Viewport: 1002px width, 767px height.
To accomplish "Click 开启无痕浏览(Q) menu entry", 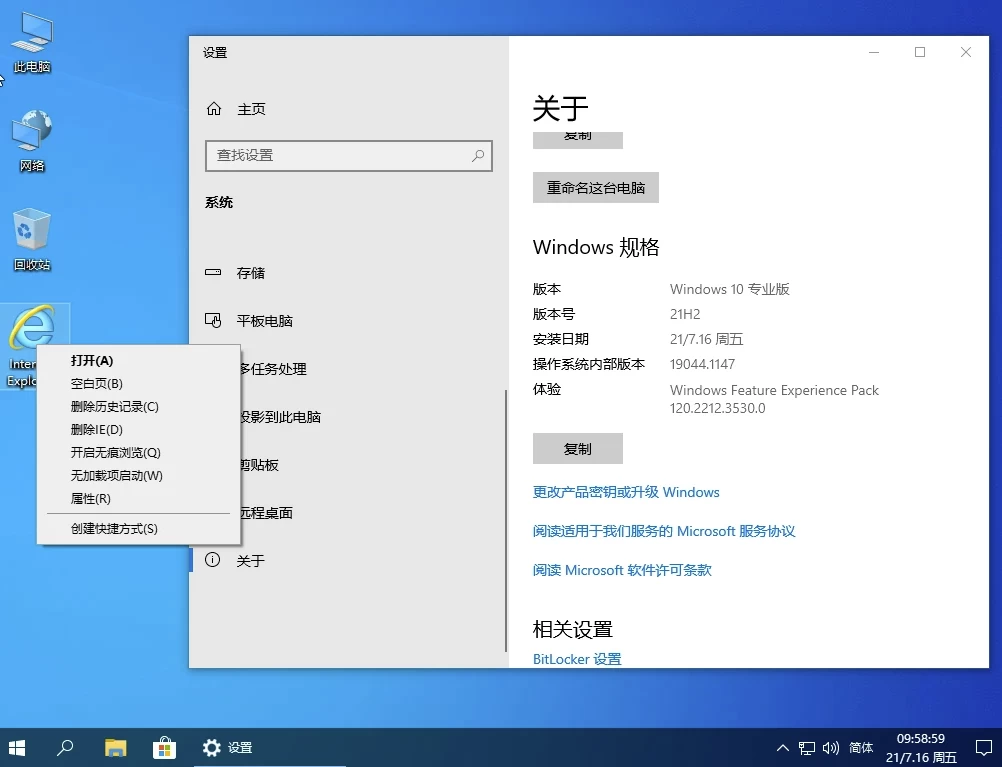I will click(x=115, y=453).
